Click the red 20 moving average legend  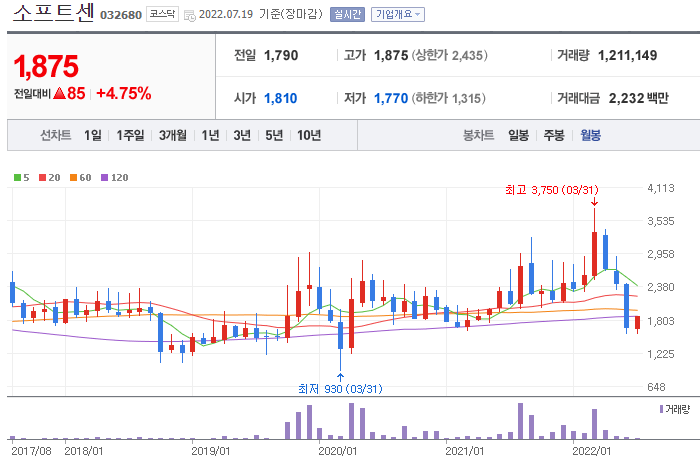(50, 178)
